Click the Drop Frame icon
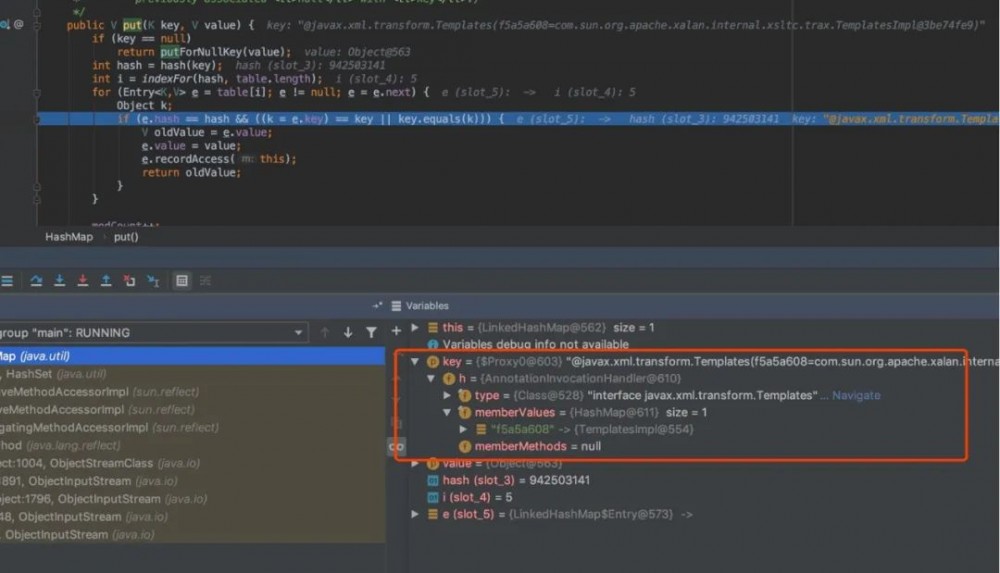 (129, 281)
